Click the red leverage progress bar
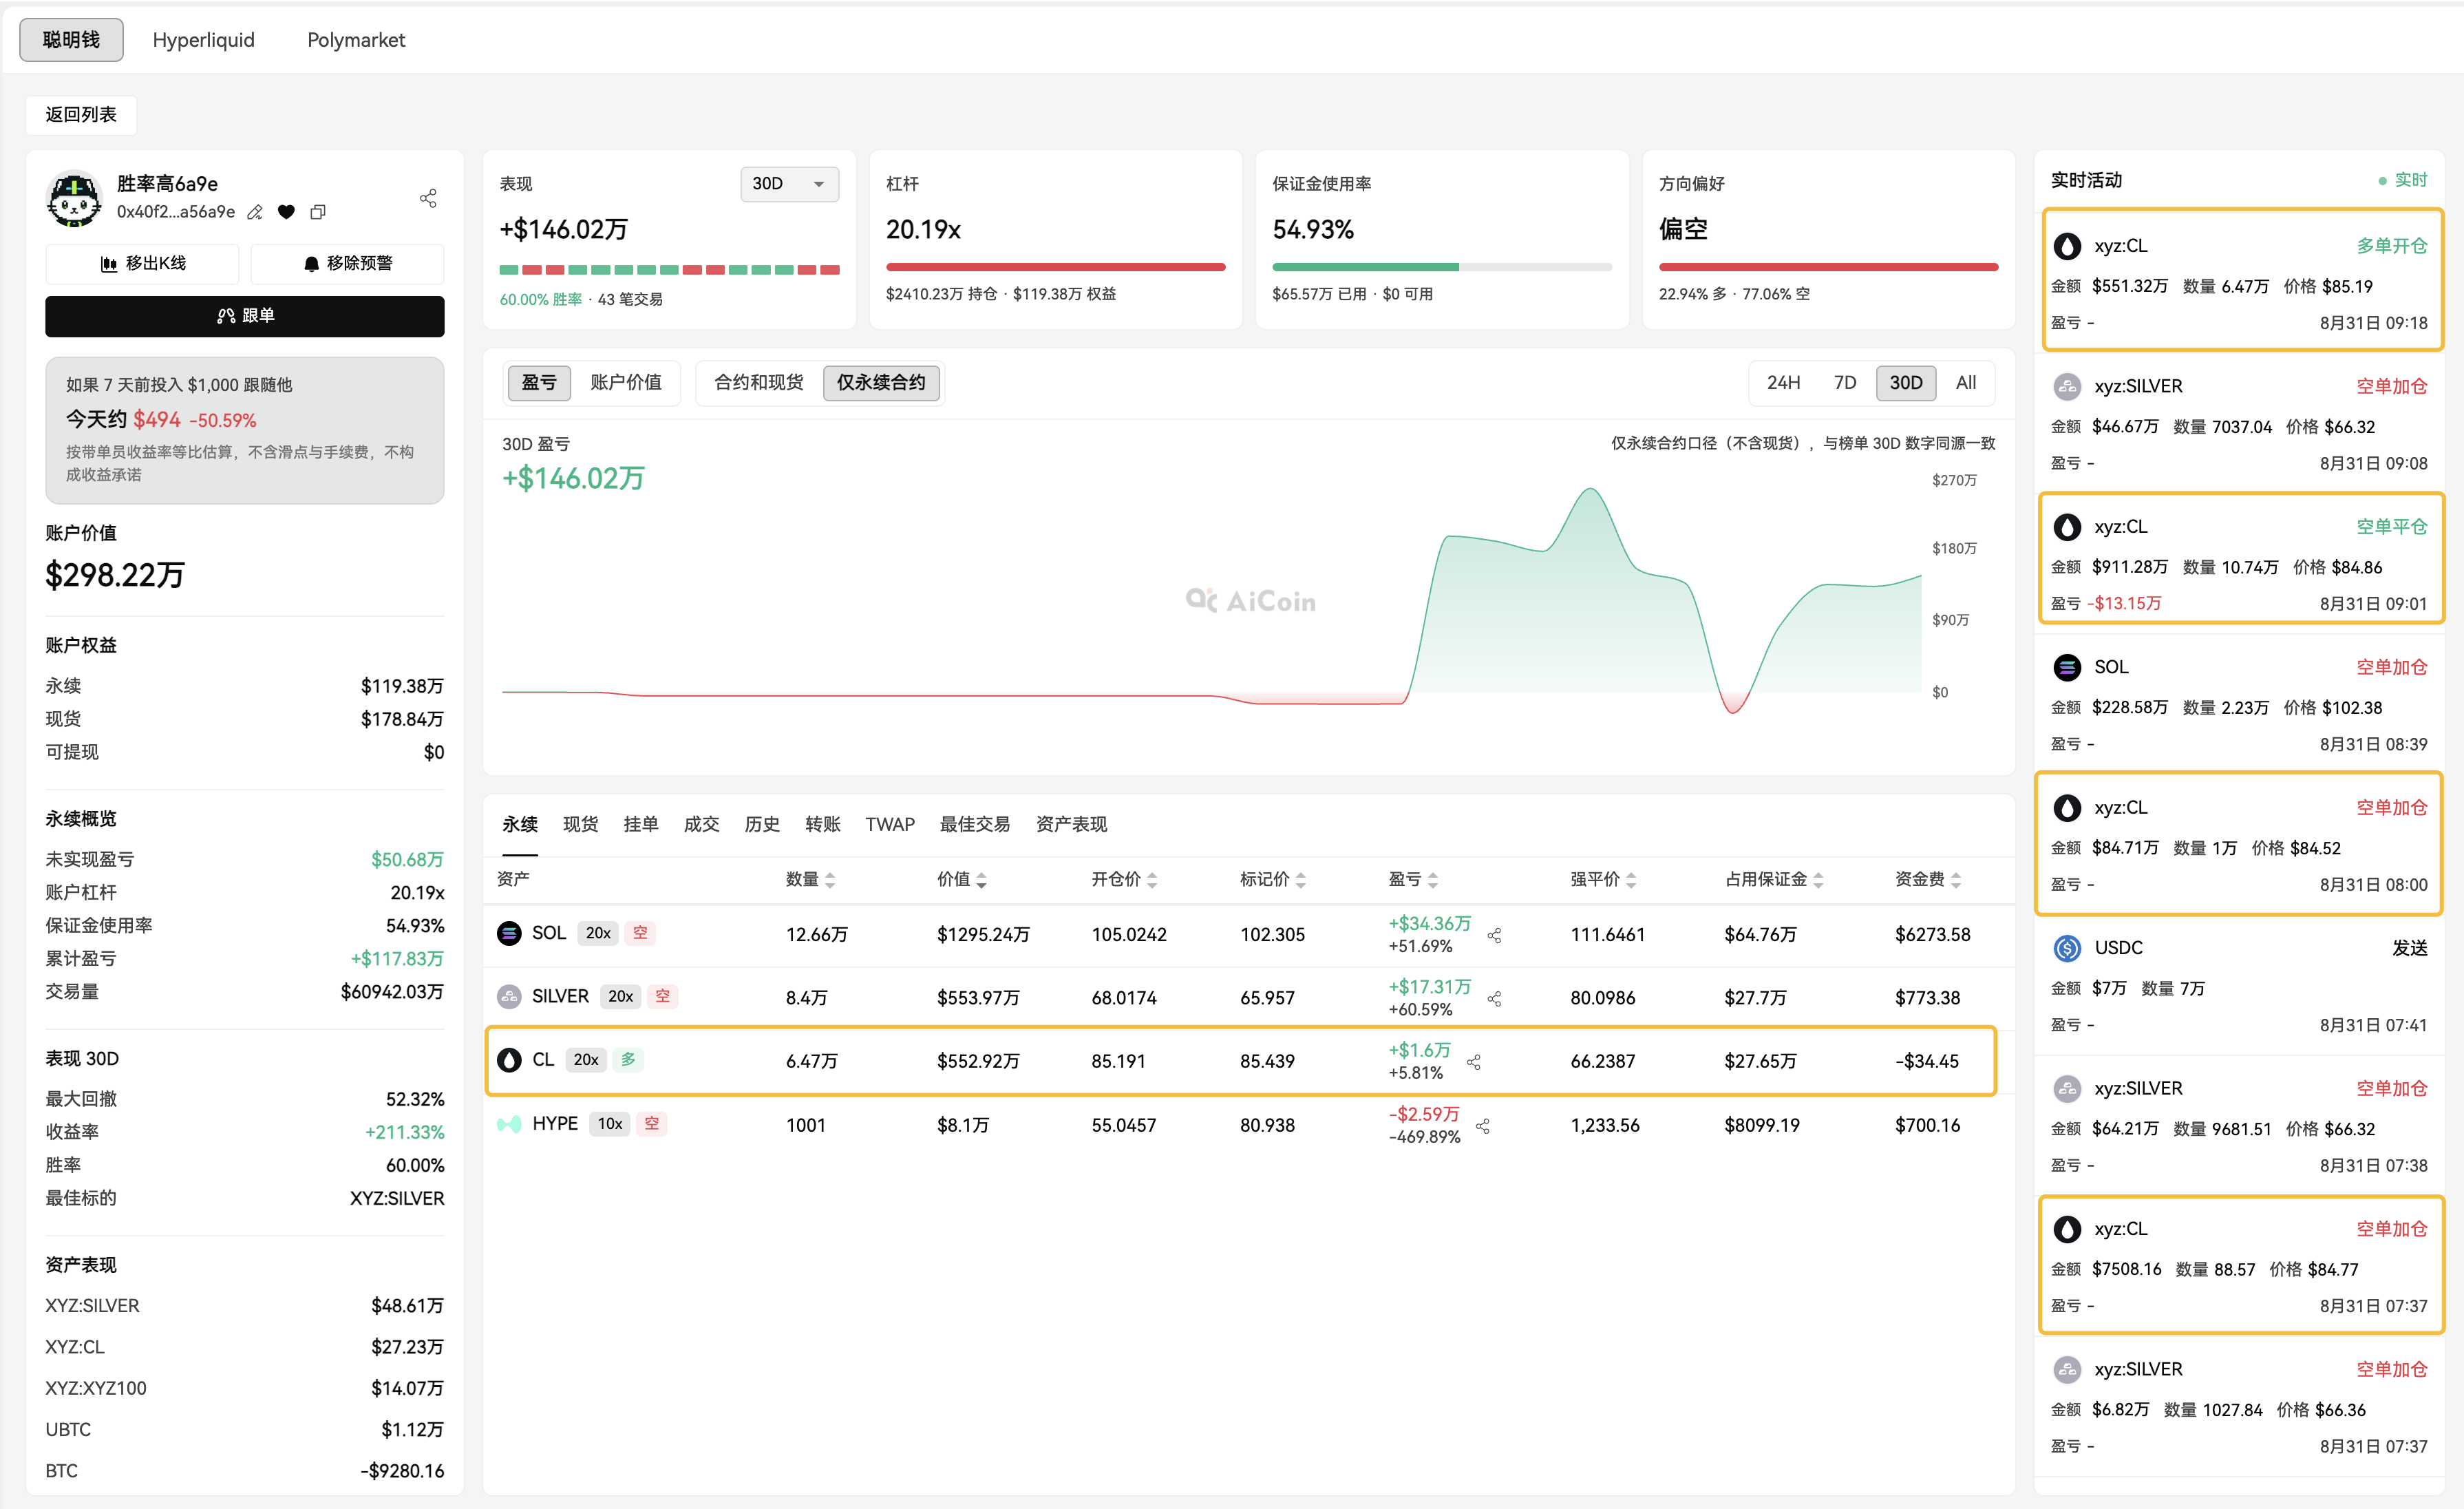The width and height of the screenshot is (2464, 1509). click(x=1055, y=267)
